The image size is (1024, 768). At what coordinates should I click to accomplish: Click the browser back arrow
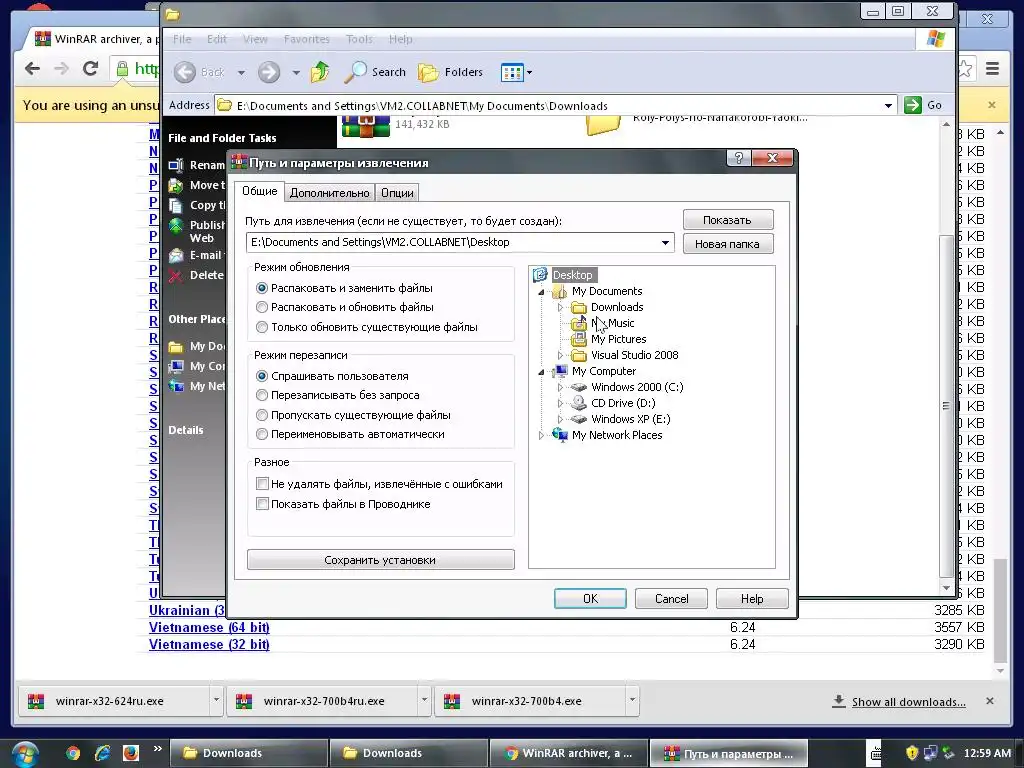click(x=32, y=68)
